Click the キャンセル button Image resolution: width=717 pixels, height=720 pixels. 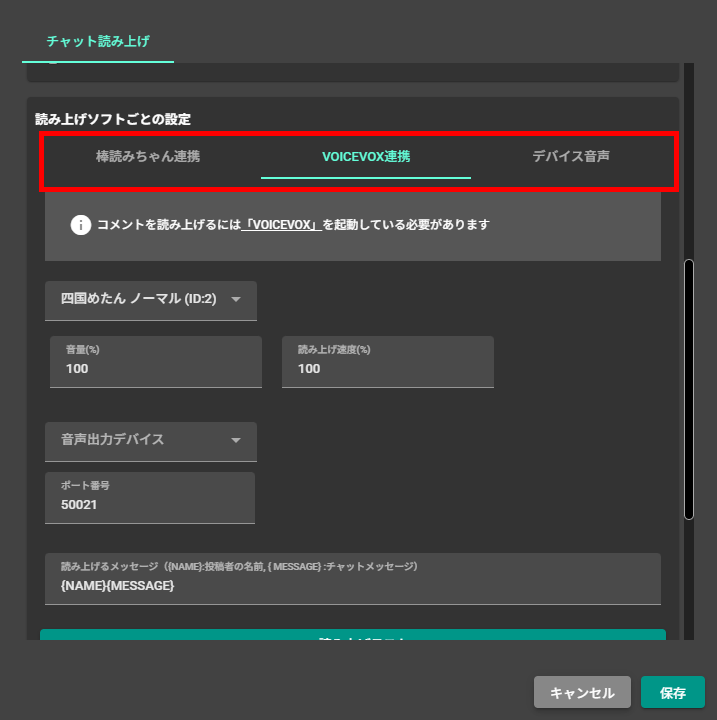point(582,692)
